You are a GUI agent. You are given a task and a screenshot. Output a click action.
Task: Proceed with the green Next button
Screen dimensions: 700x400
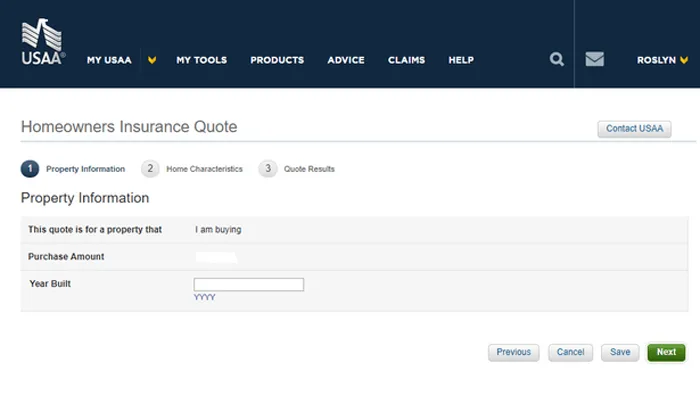(666, 352)
